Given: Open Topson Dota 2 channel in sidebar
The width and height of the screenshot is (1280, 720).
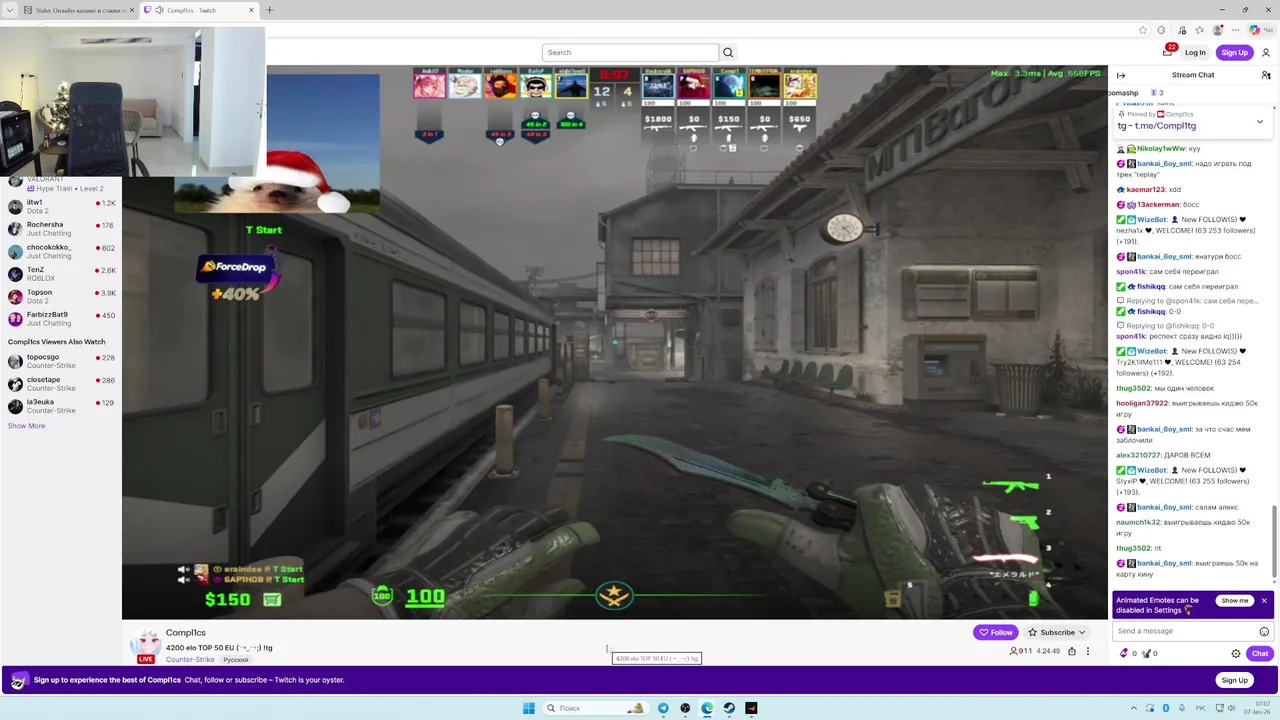Looking at the screenshot, I should [x=61, y=296].
